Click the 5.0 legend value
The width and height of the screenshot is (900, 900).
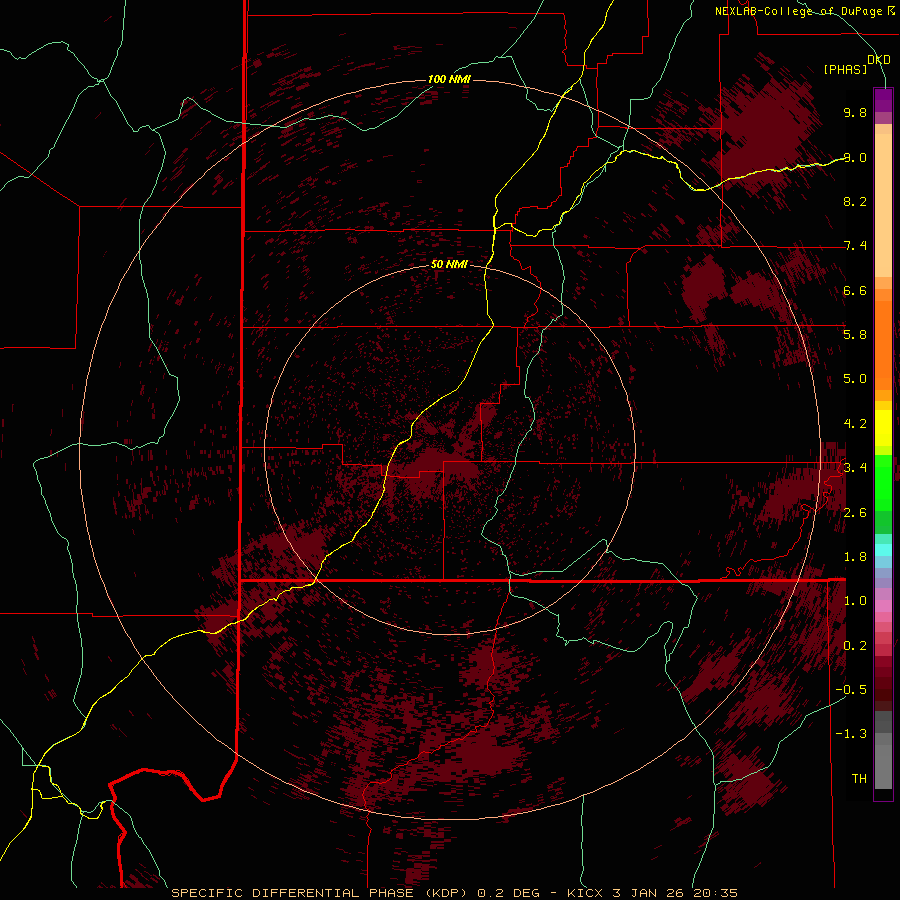(855, 379)
